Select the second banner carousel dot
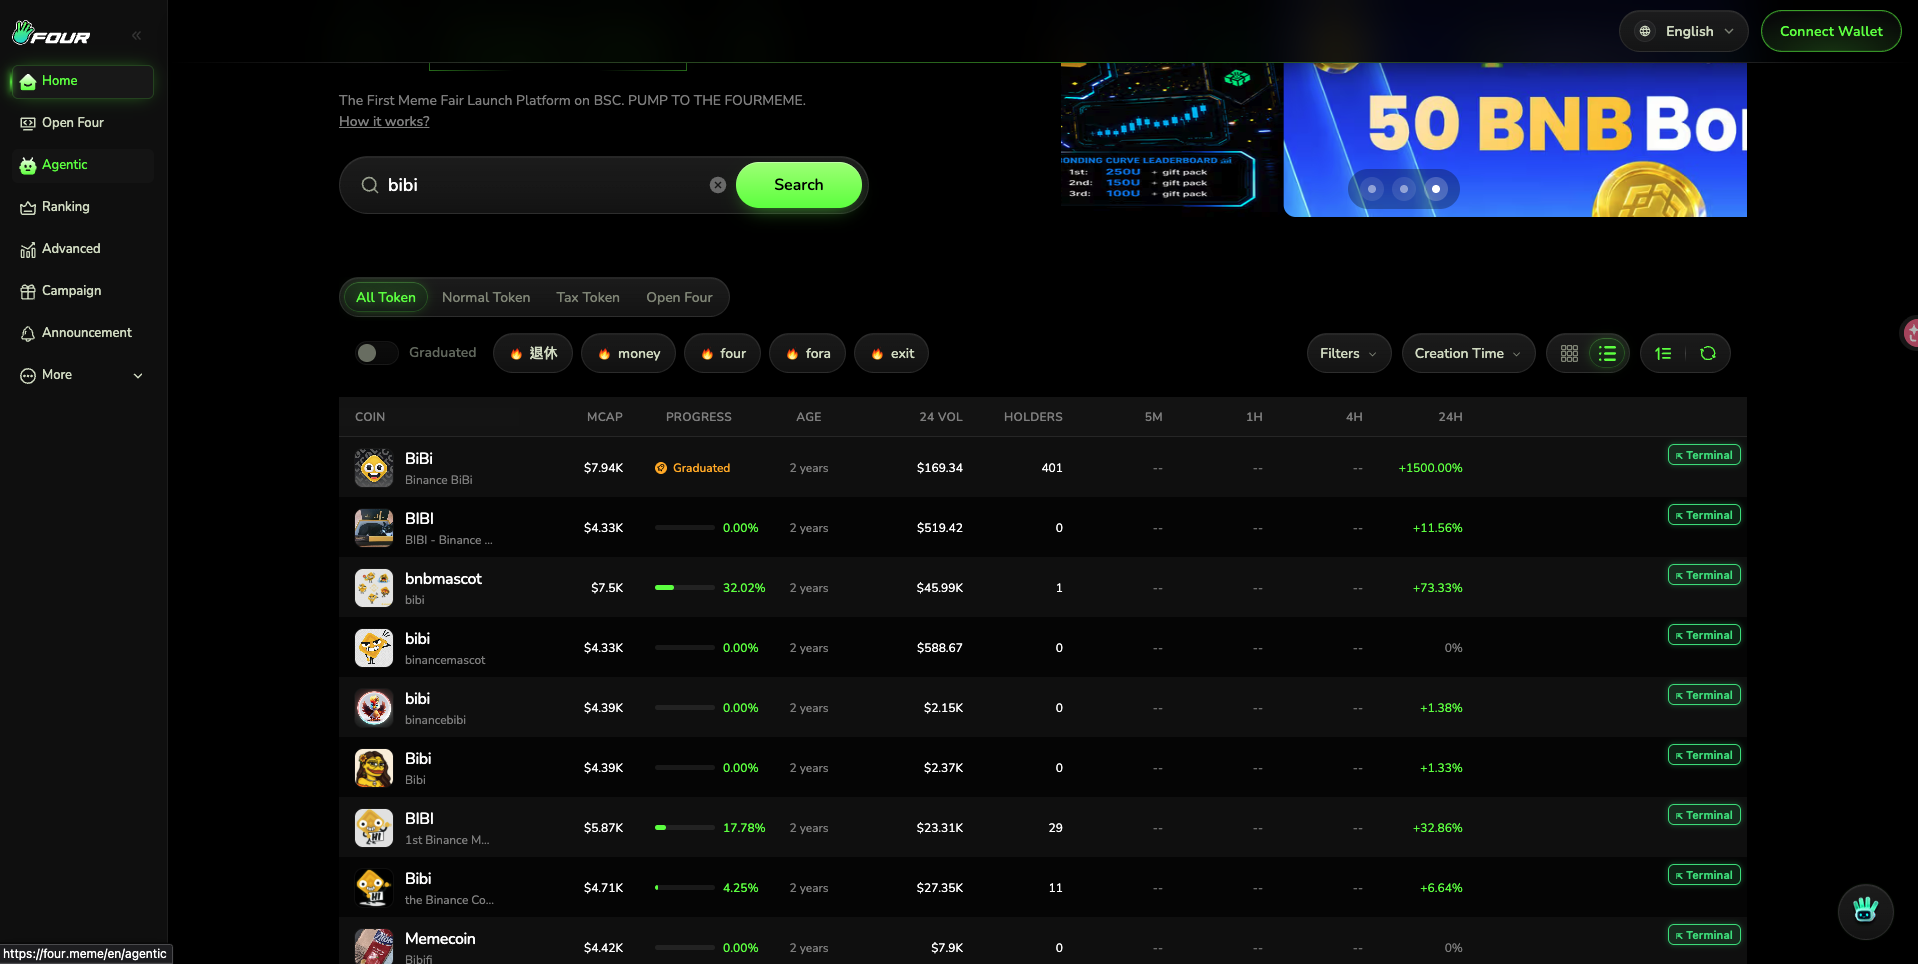Viewport: 1918px width, 964px height. point(1404,189)
